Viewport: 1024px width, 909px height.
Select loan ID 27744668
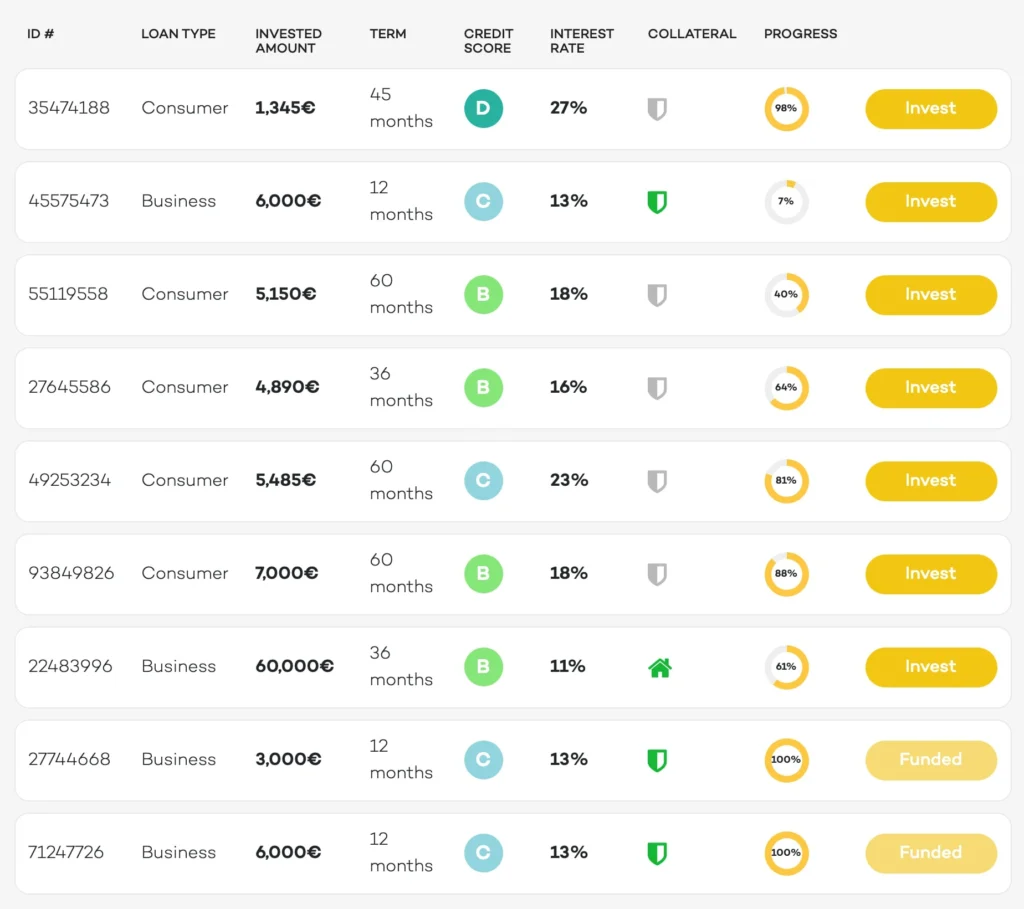tap(69, 759)
